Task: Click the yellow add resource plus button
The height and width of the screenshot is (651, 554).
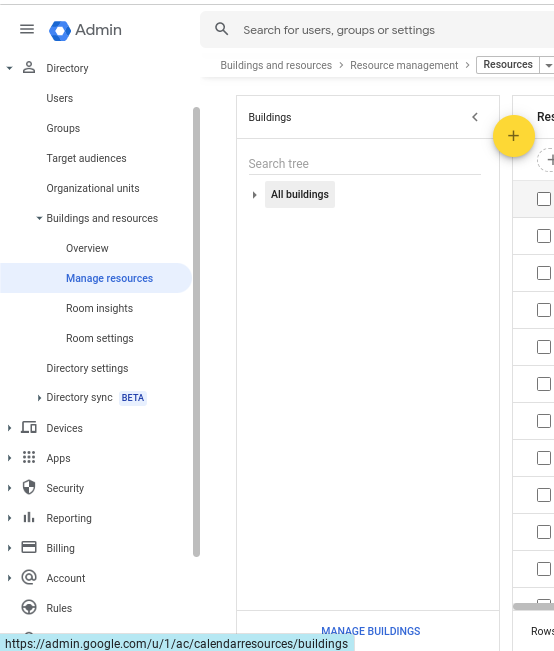Action: (x=513, y=136)
